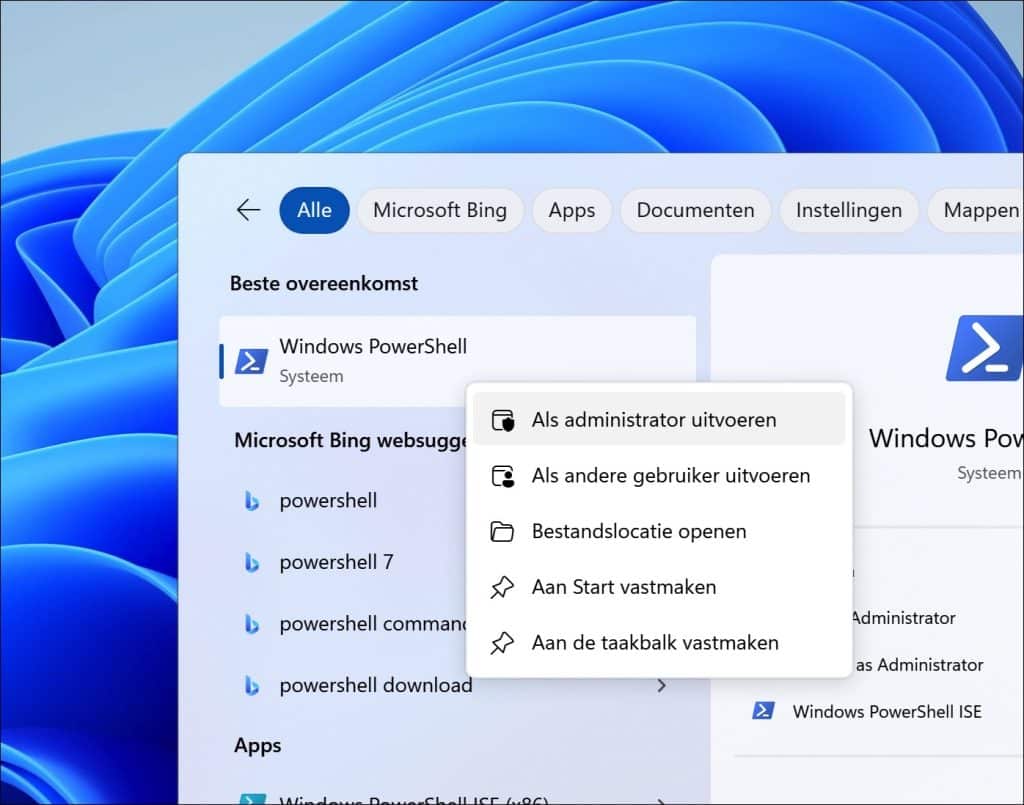Switch to the Instellingen filter

pos(848,210)
